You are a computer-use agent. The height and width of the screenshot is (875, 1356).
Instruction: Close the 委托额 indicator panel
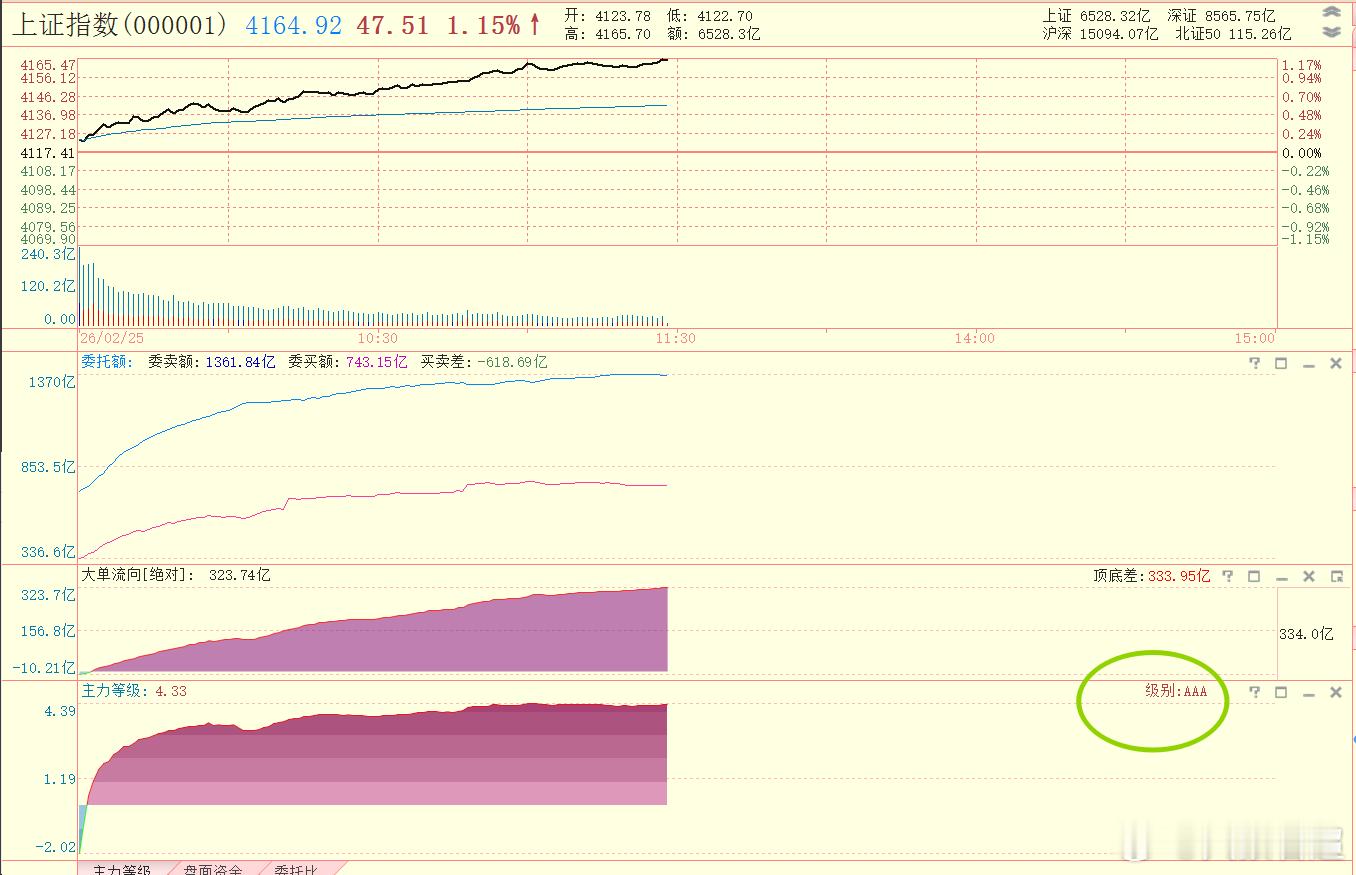(1335, 363)
